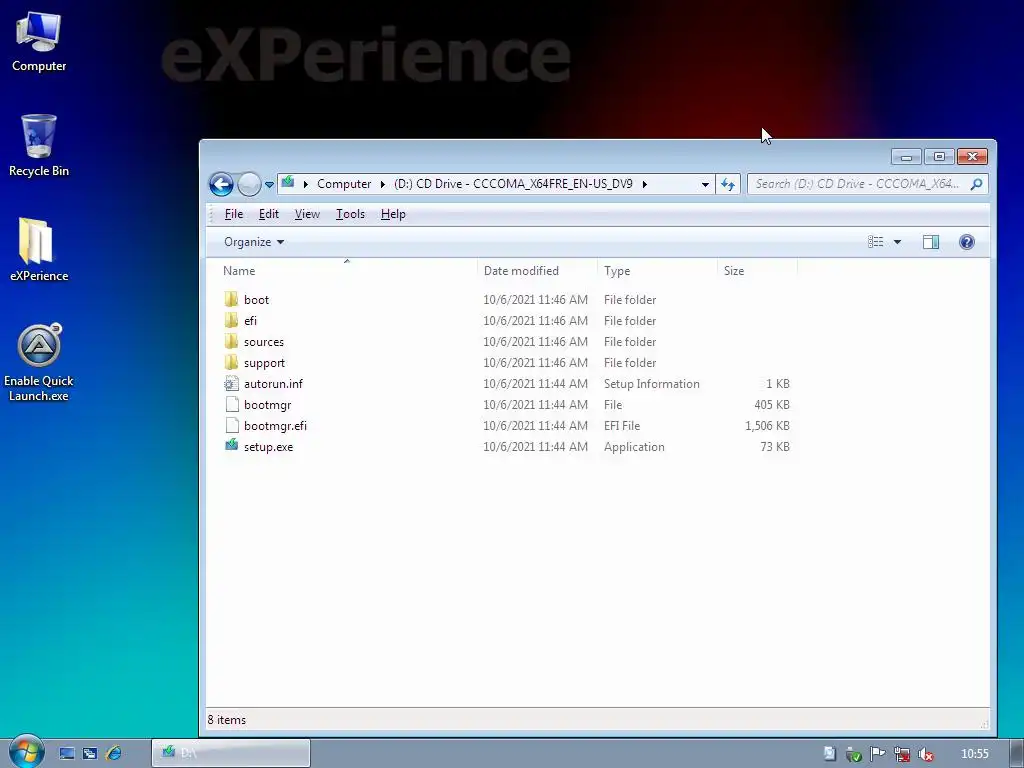Screen dimensions: 1024x768
Task: Select the sources folder icon
Action: pos(231,342)
